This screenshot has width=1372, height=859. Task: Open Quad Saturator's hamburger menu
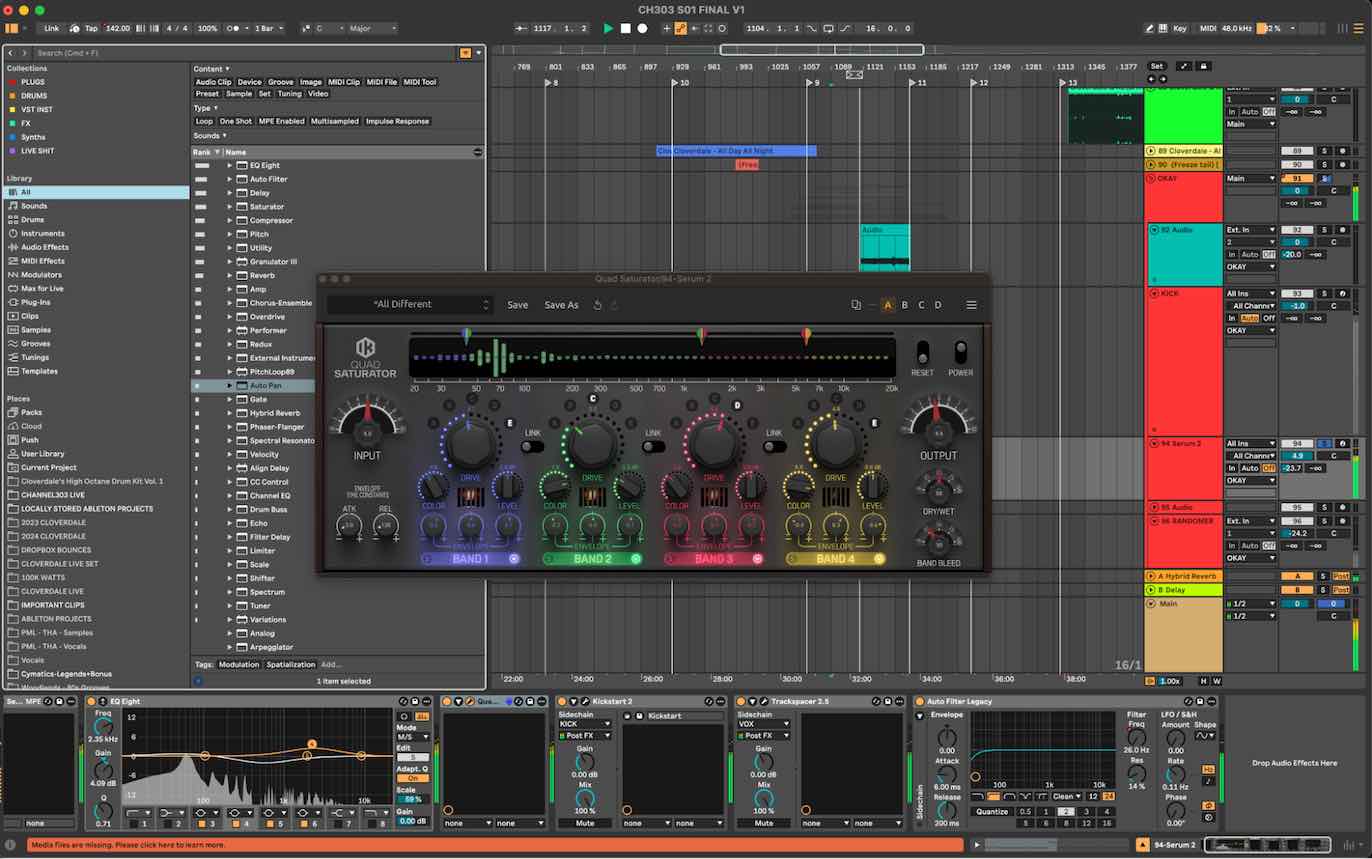pos(969,305)
